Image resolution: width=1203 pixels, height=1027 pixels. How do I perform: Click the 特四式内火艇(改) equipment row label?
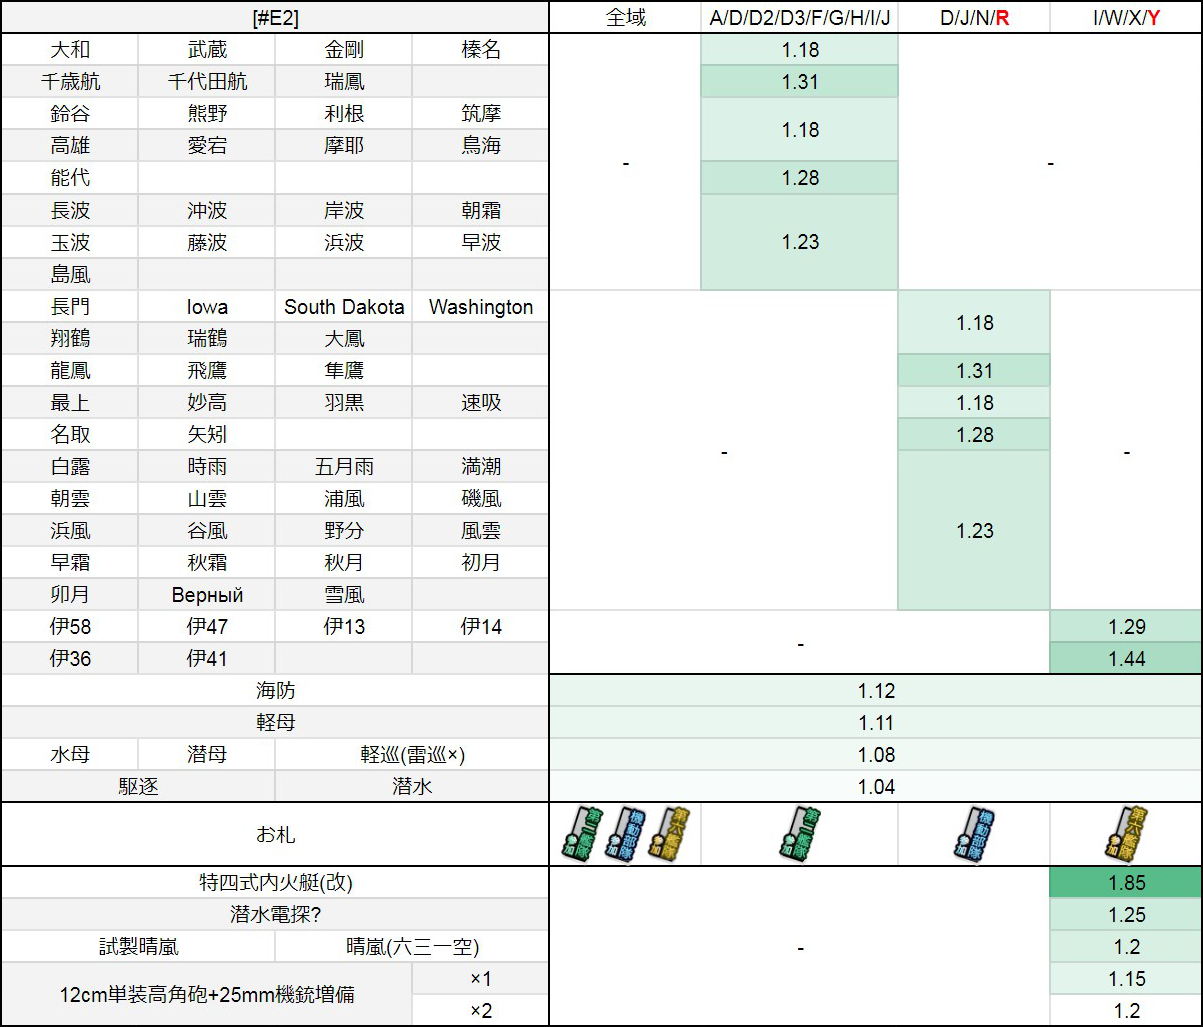(x=275, y=883)
